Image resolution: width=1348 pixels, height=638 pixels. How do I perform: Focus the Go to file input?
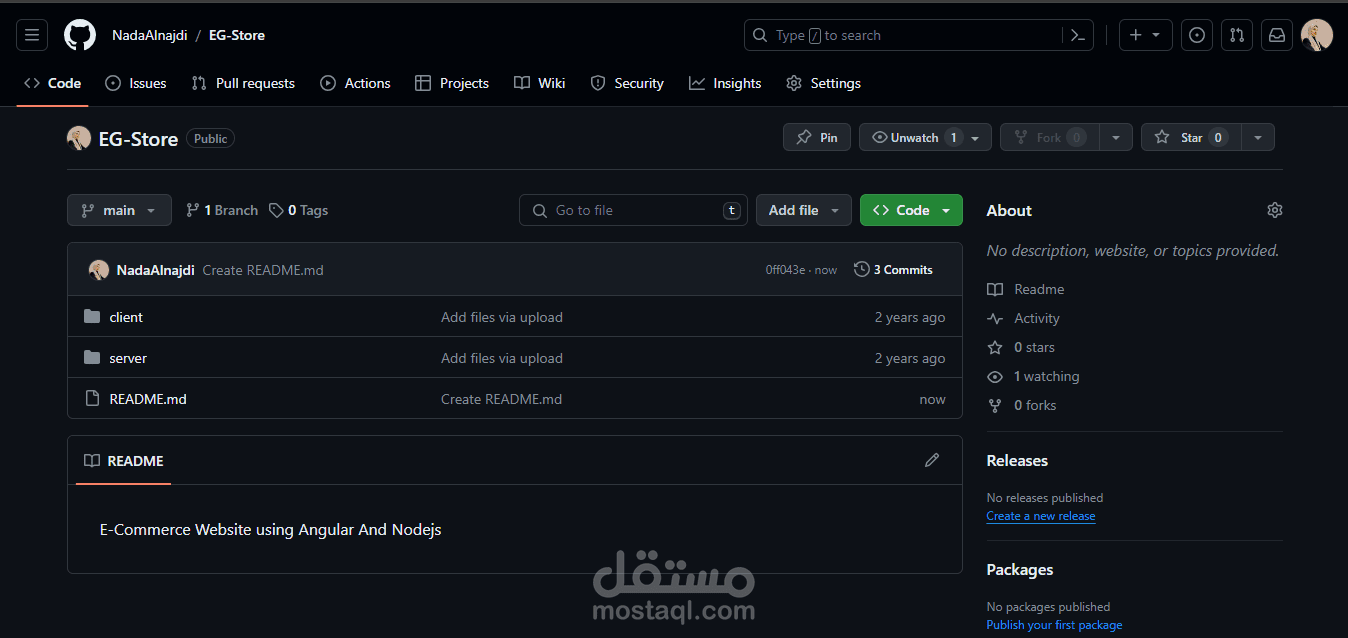633,210
